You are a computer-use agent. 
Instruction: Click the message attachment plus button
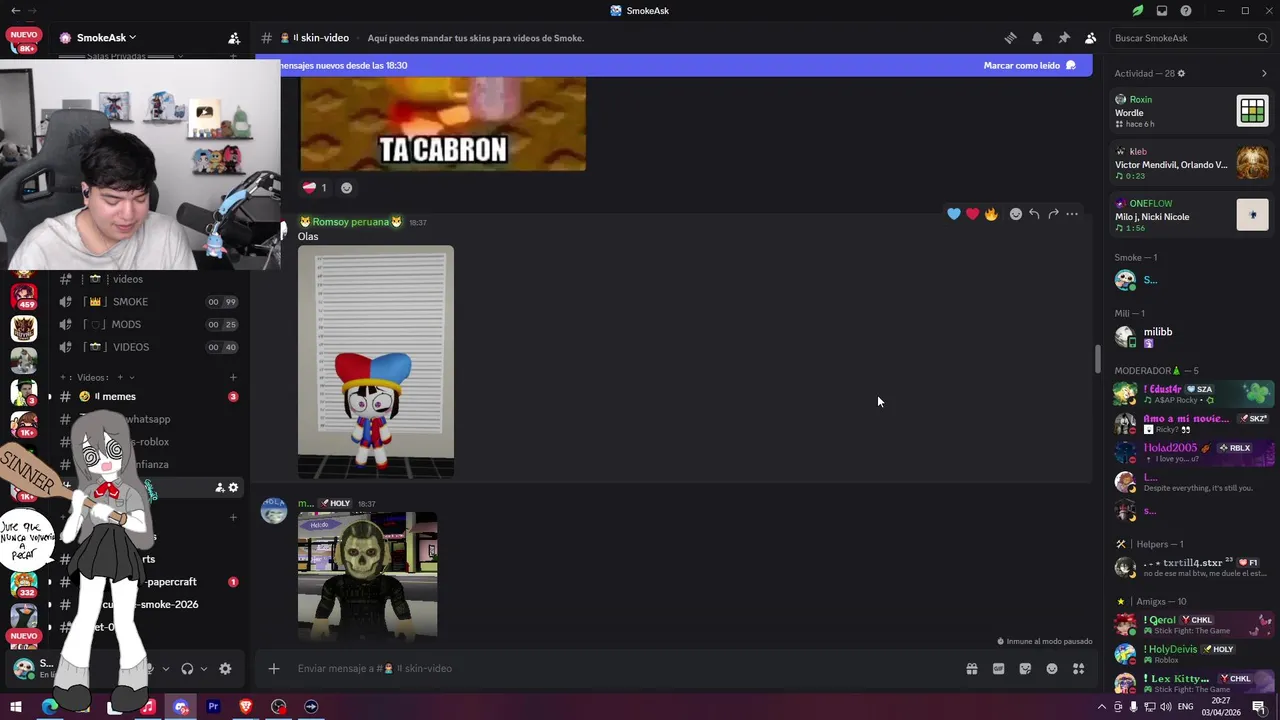(x=274, y=669)
